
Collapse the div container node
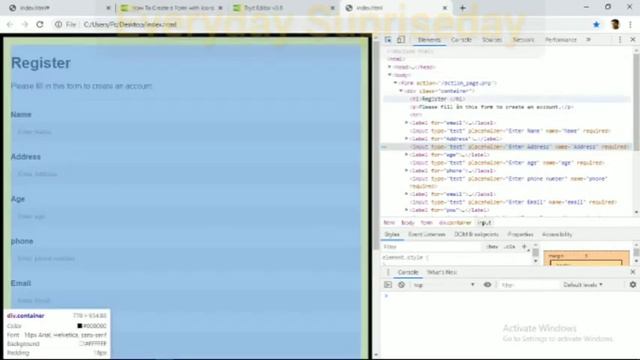[401, 91]
